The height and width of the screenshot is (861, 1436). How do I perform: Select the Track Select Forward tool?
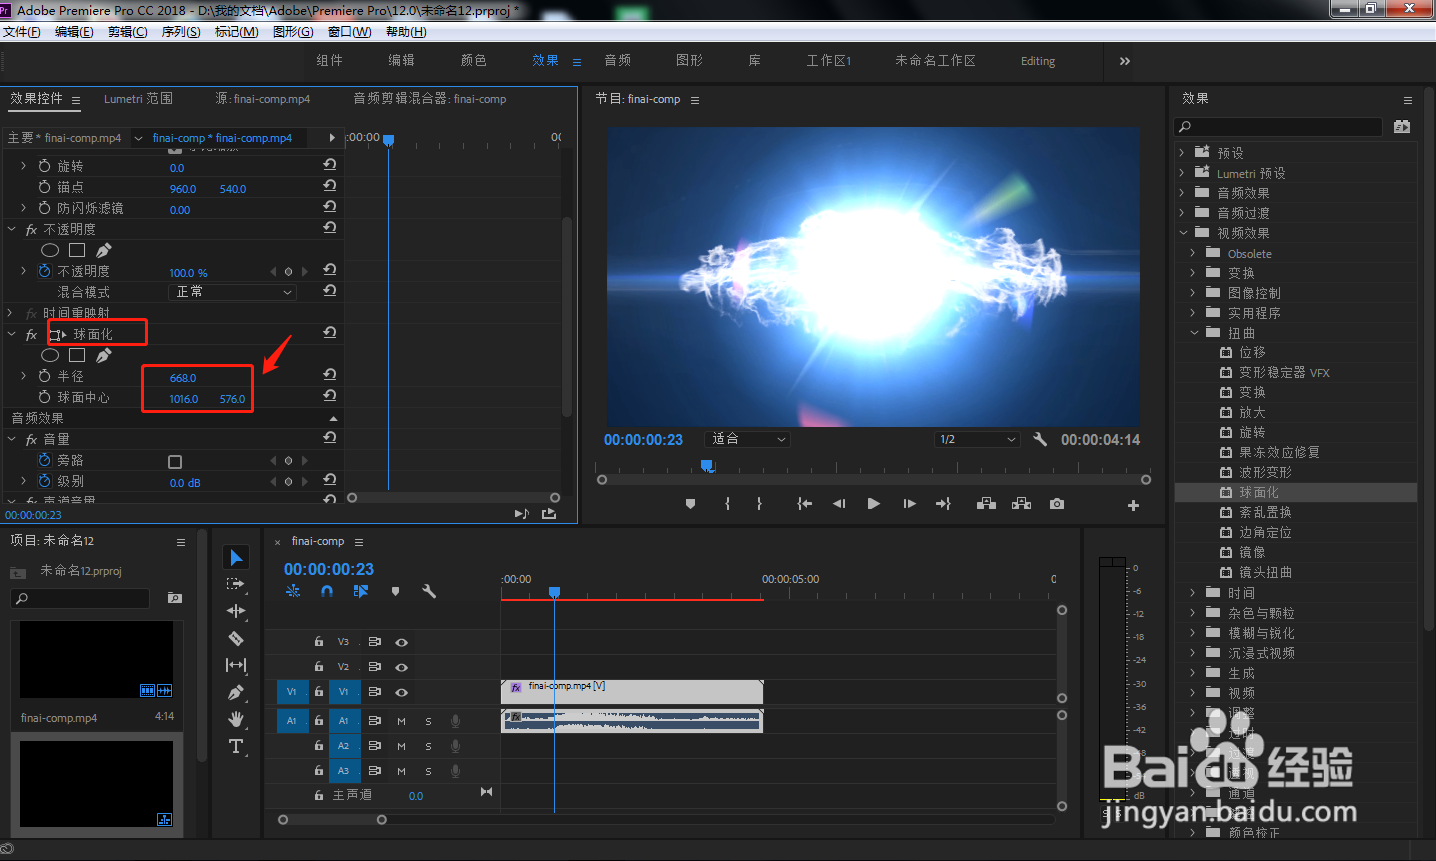[236, 584]
